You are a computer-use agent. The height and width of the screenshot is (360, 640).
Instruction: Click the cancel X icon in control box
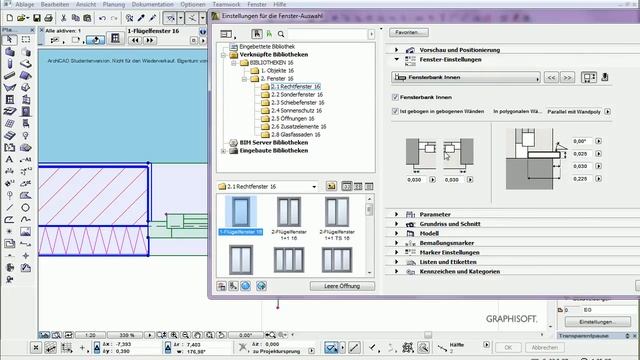[36, 348]
